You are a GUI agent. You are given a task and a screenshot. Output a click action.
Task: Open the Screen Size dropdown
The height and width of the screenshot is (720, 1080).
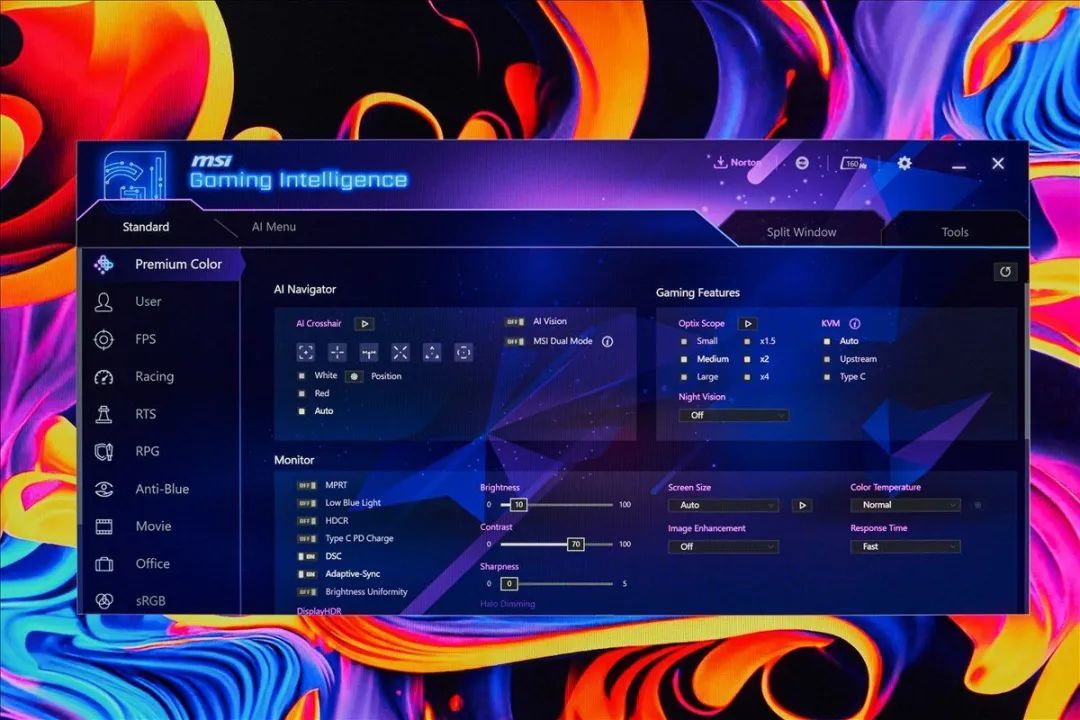tap(723, 505)
